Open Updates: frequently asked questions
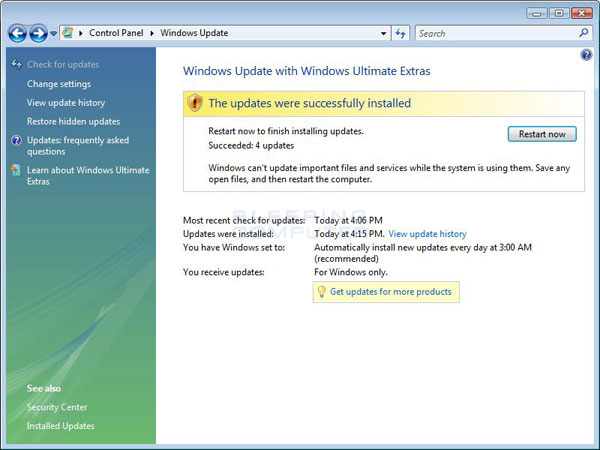Viewport: 600px width, 450px height. coord(78,146)
